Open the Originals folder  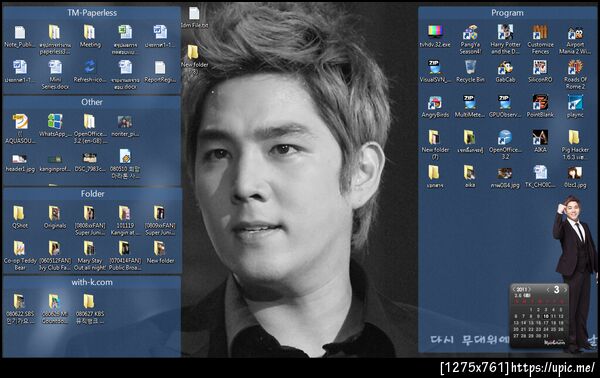pos(55,218)
